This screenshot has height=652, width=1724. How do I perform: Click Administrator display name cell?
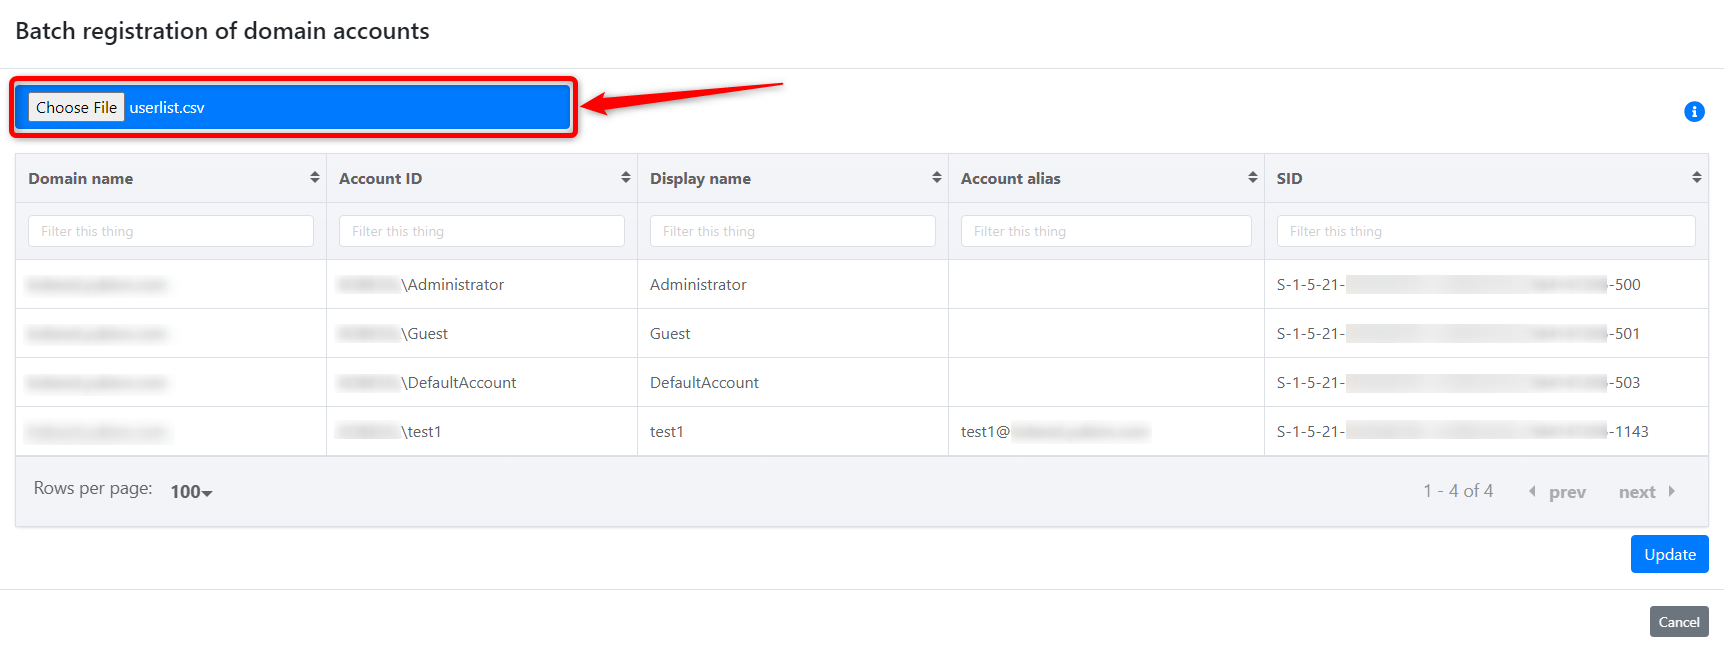tap(793, 284)
